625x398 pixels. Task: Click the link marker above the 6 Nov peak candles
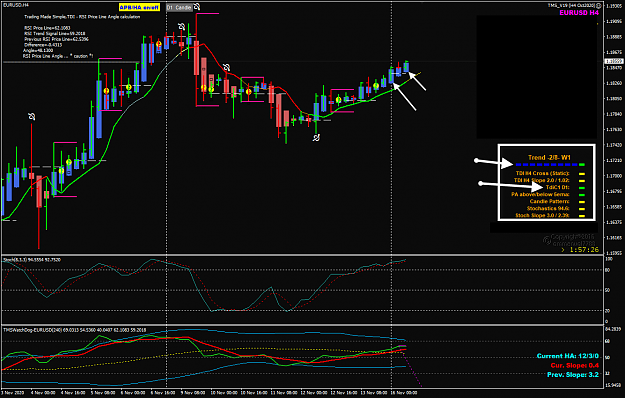coord(181,26)
